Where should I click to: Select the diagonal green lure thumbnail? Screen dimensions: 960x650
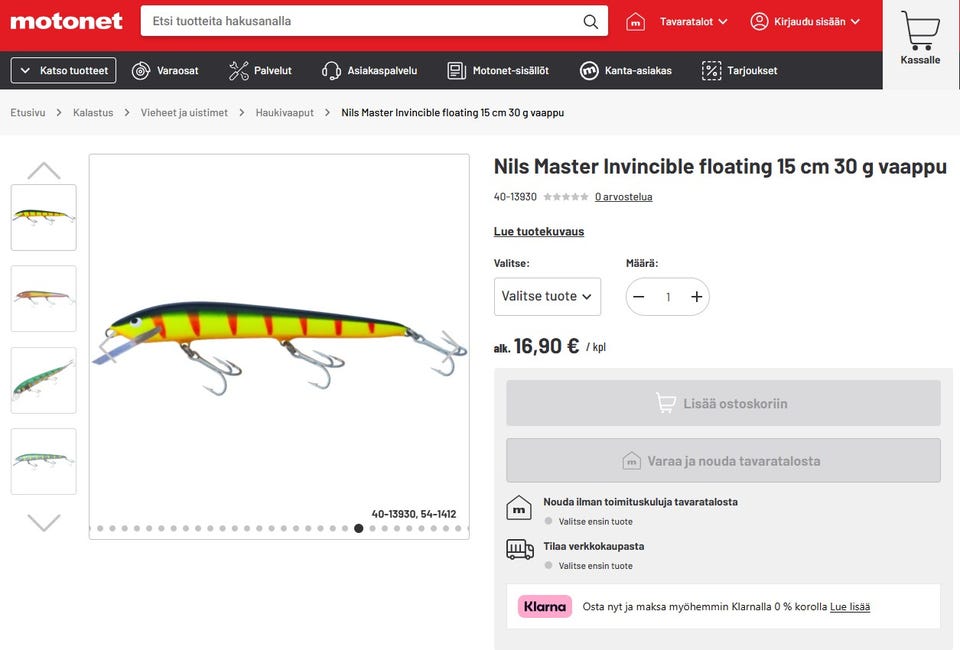(43, 380)
